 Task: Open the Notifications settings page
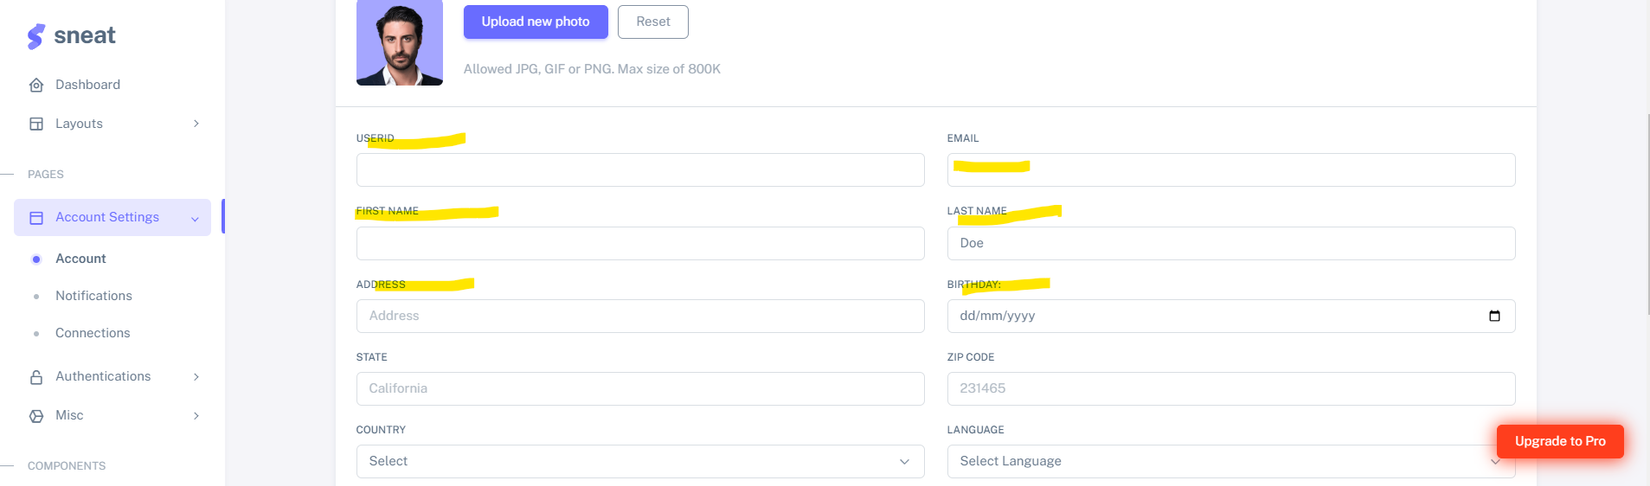coord(93,296)
